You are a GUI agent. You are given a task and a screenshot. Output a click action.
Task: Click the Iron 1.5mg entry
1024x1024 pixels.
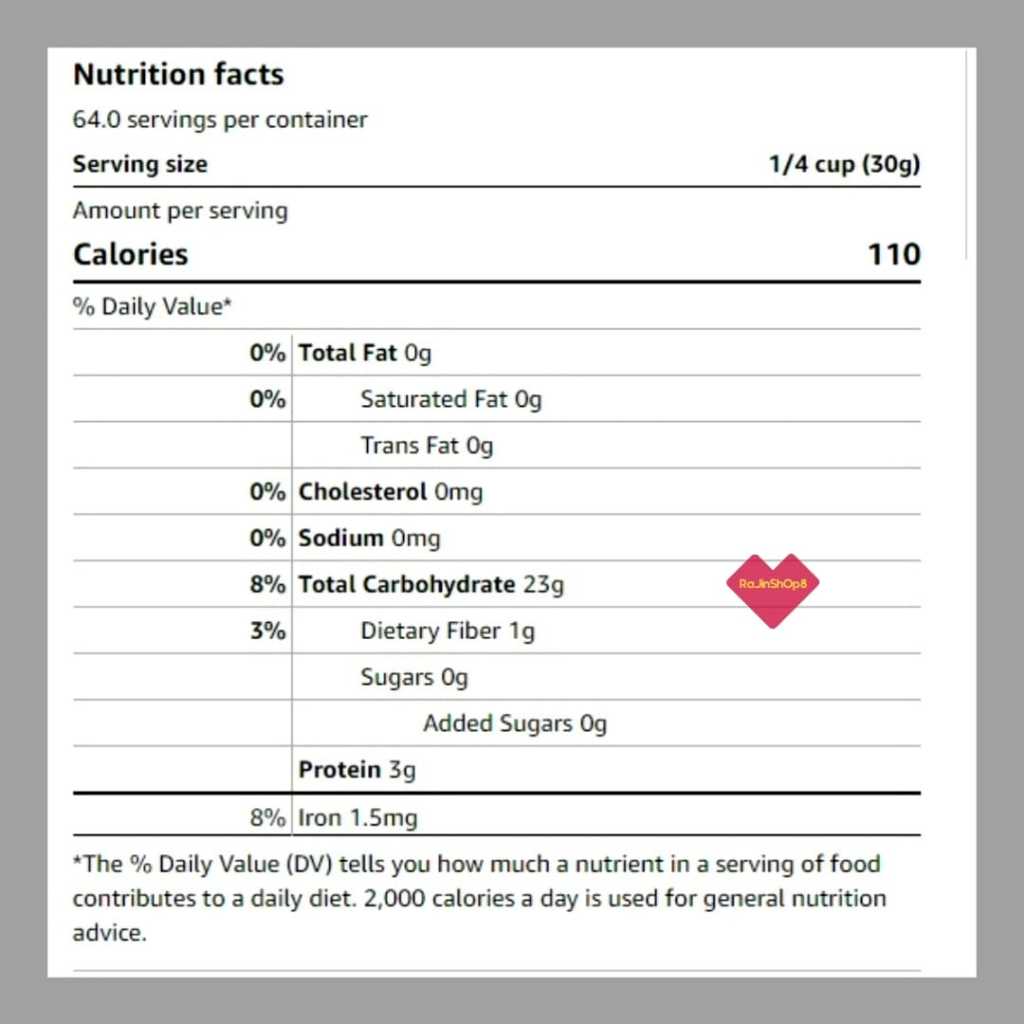pos(358,818)
